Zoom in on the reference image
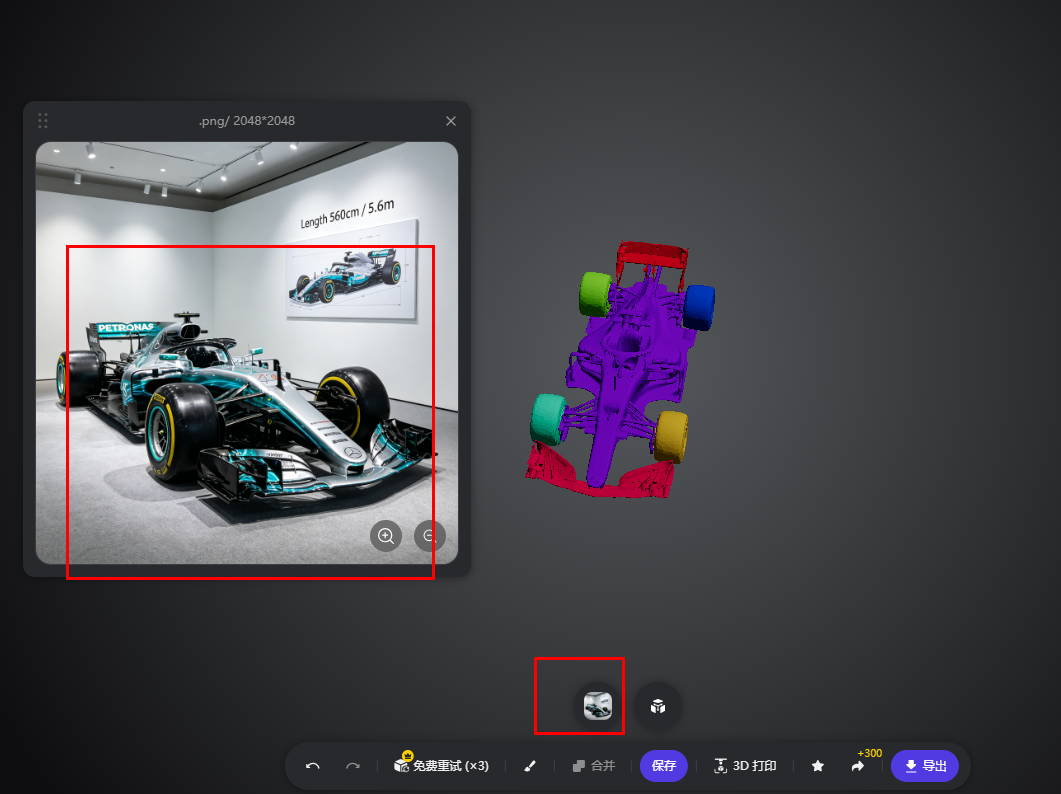Viewport: 1061px width, 794px height. pos(386,536)
